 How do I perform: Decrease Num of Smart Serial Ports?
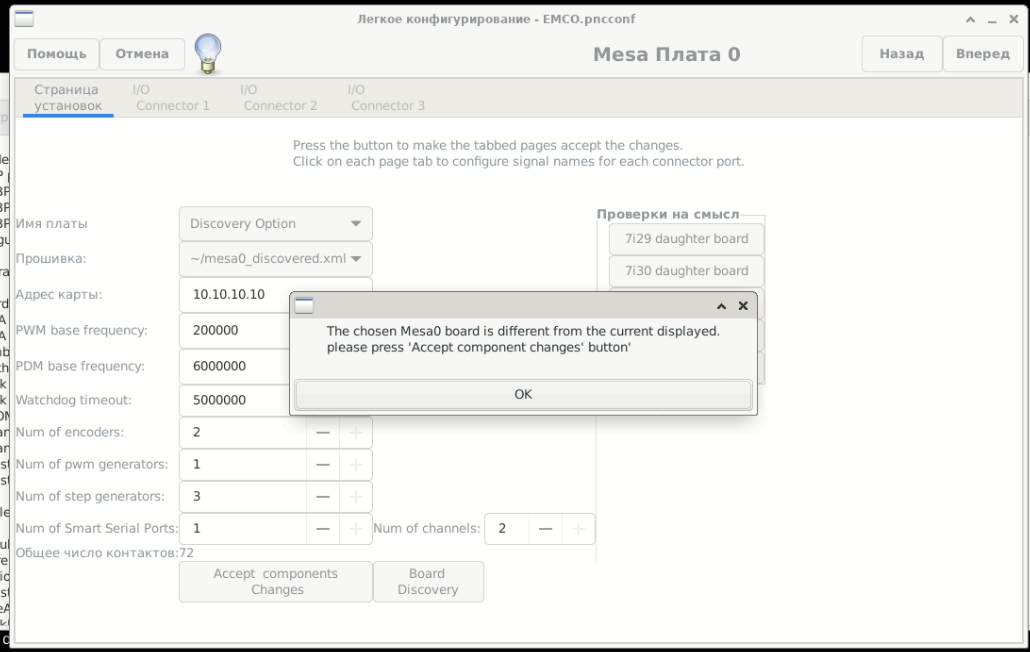[x=323, y=529]
